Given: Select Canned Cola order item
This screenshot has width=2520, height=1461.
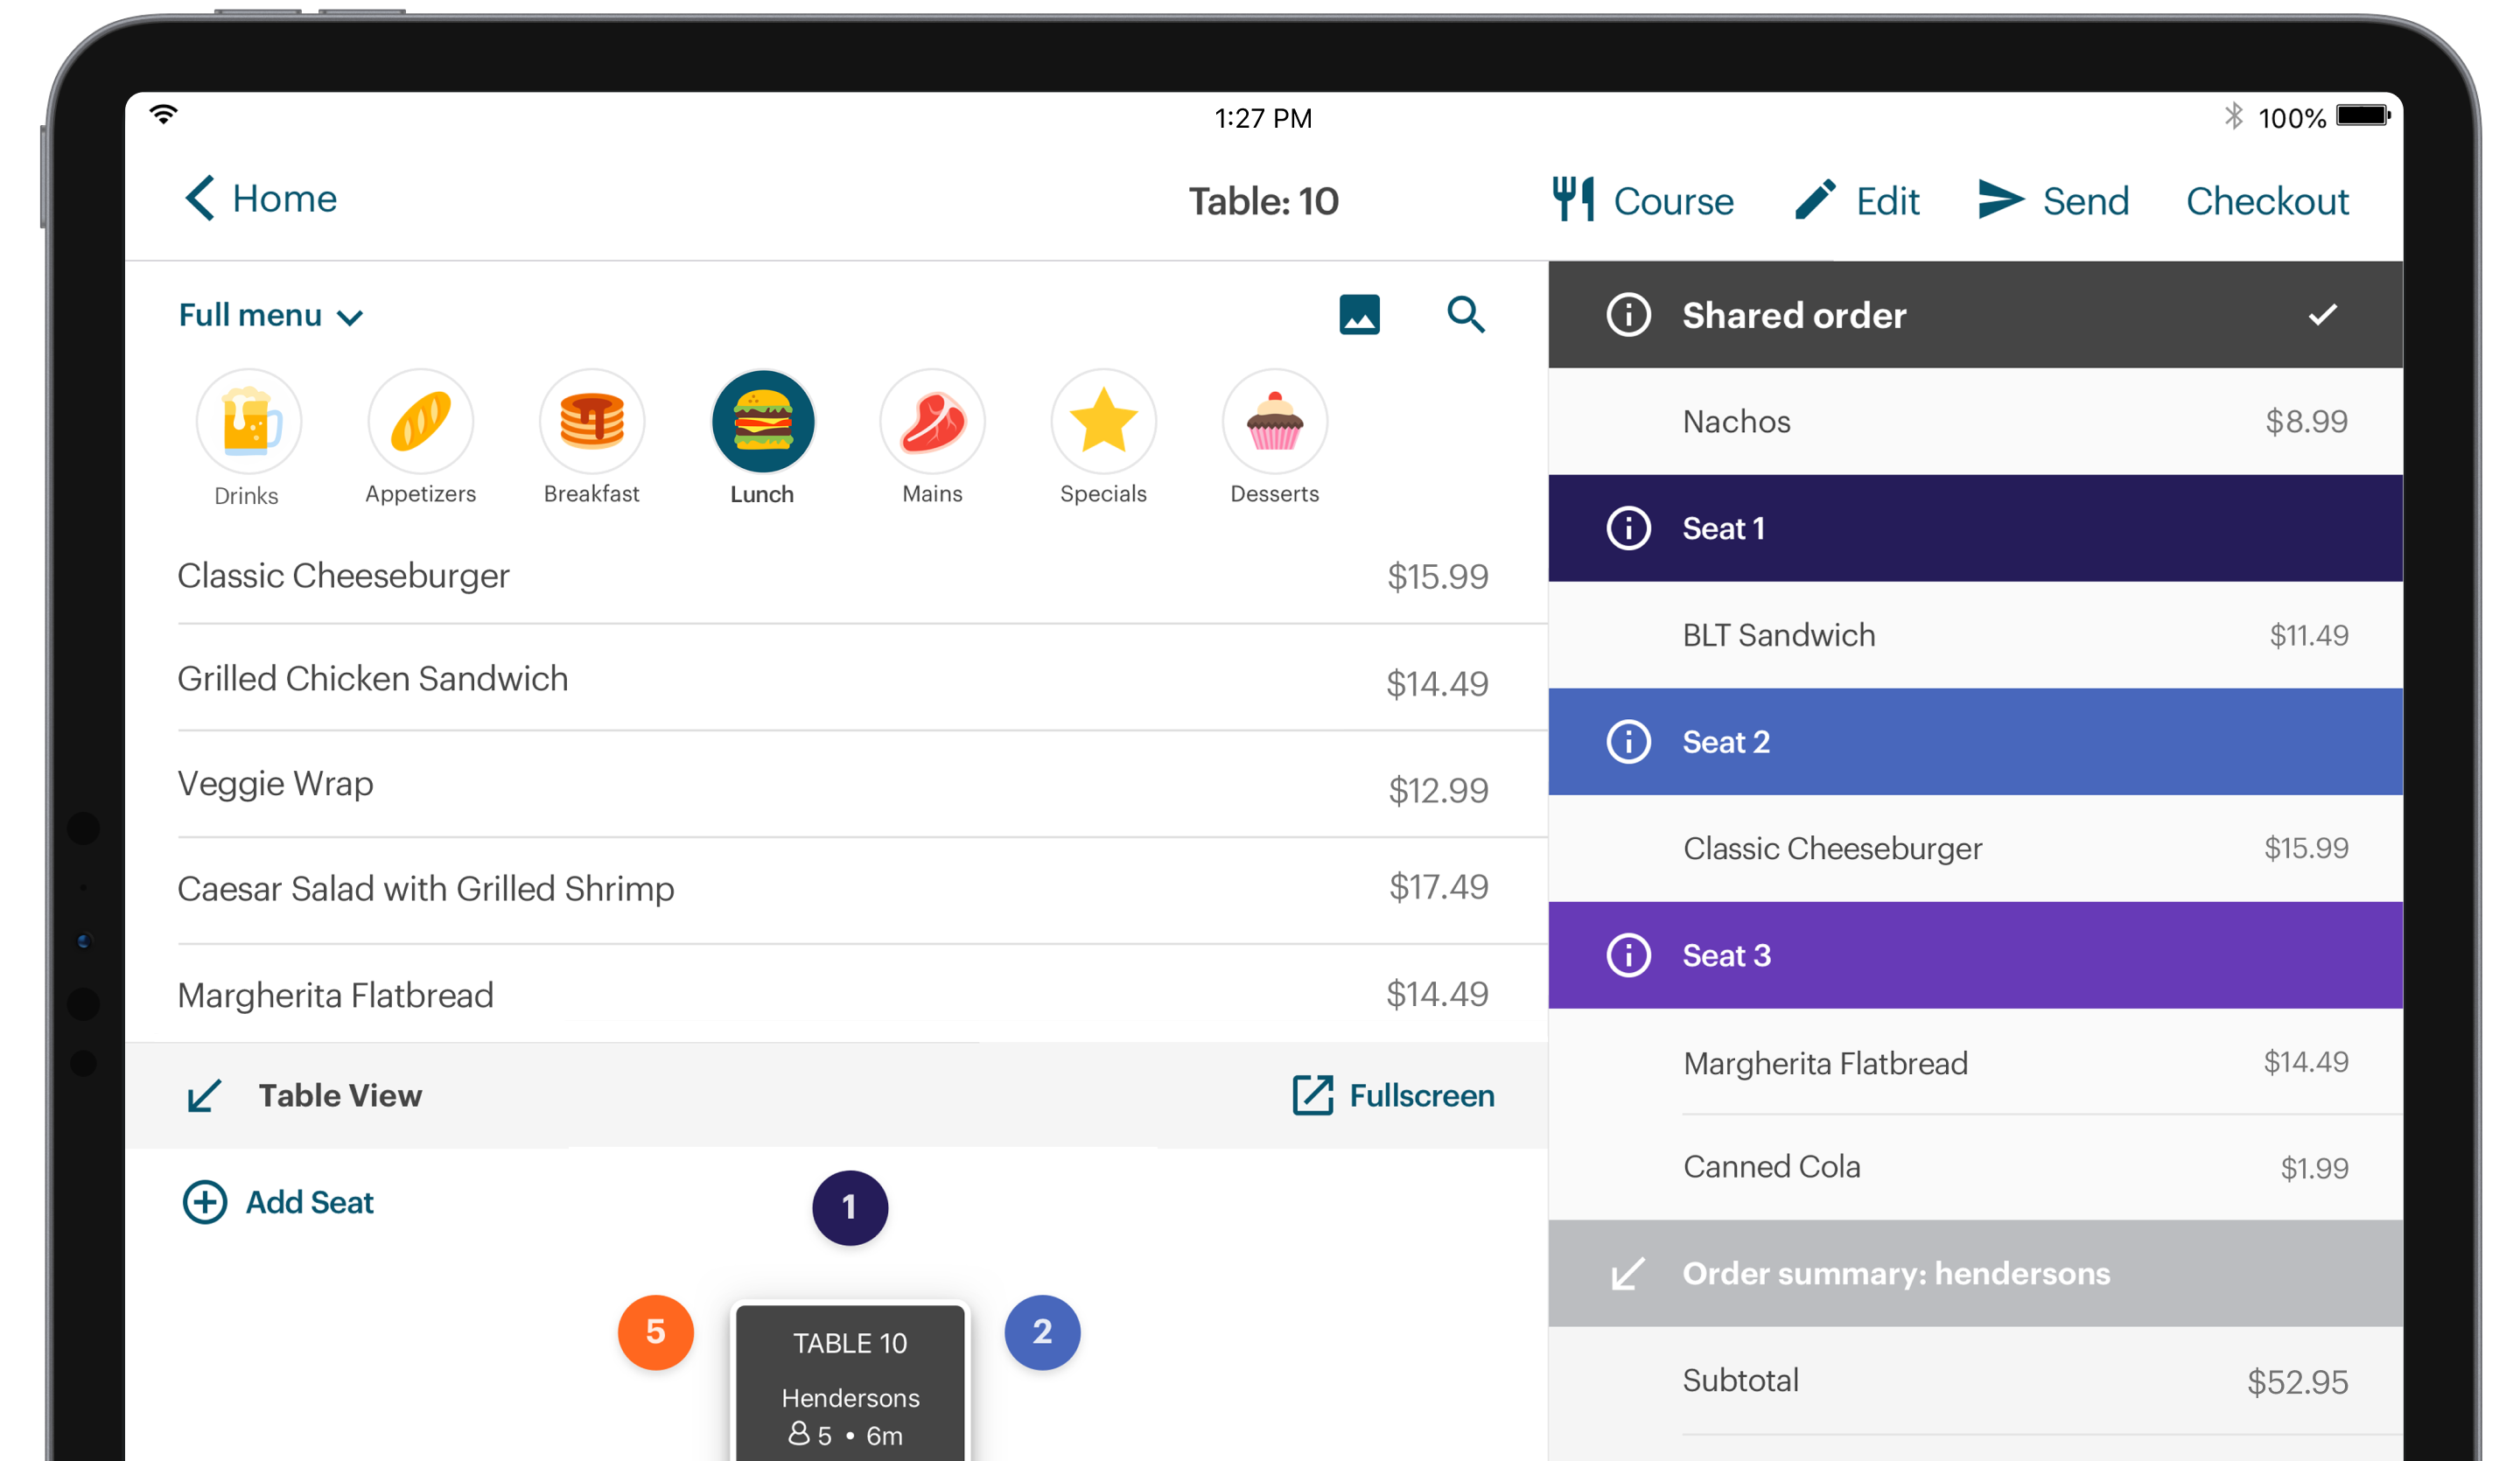Looking at the screenshot, I should click(1975, 1167).
